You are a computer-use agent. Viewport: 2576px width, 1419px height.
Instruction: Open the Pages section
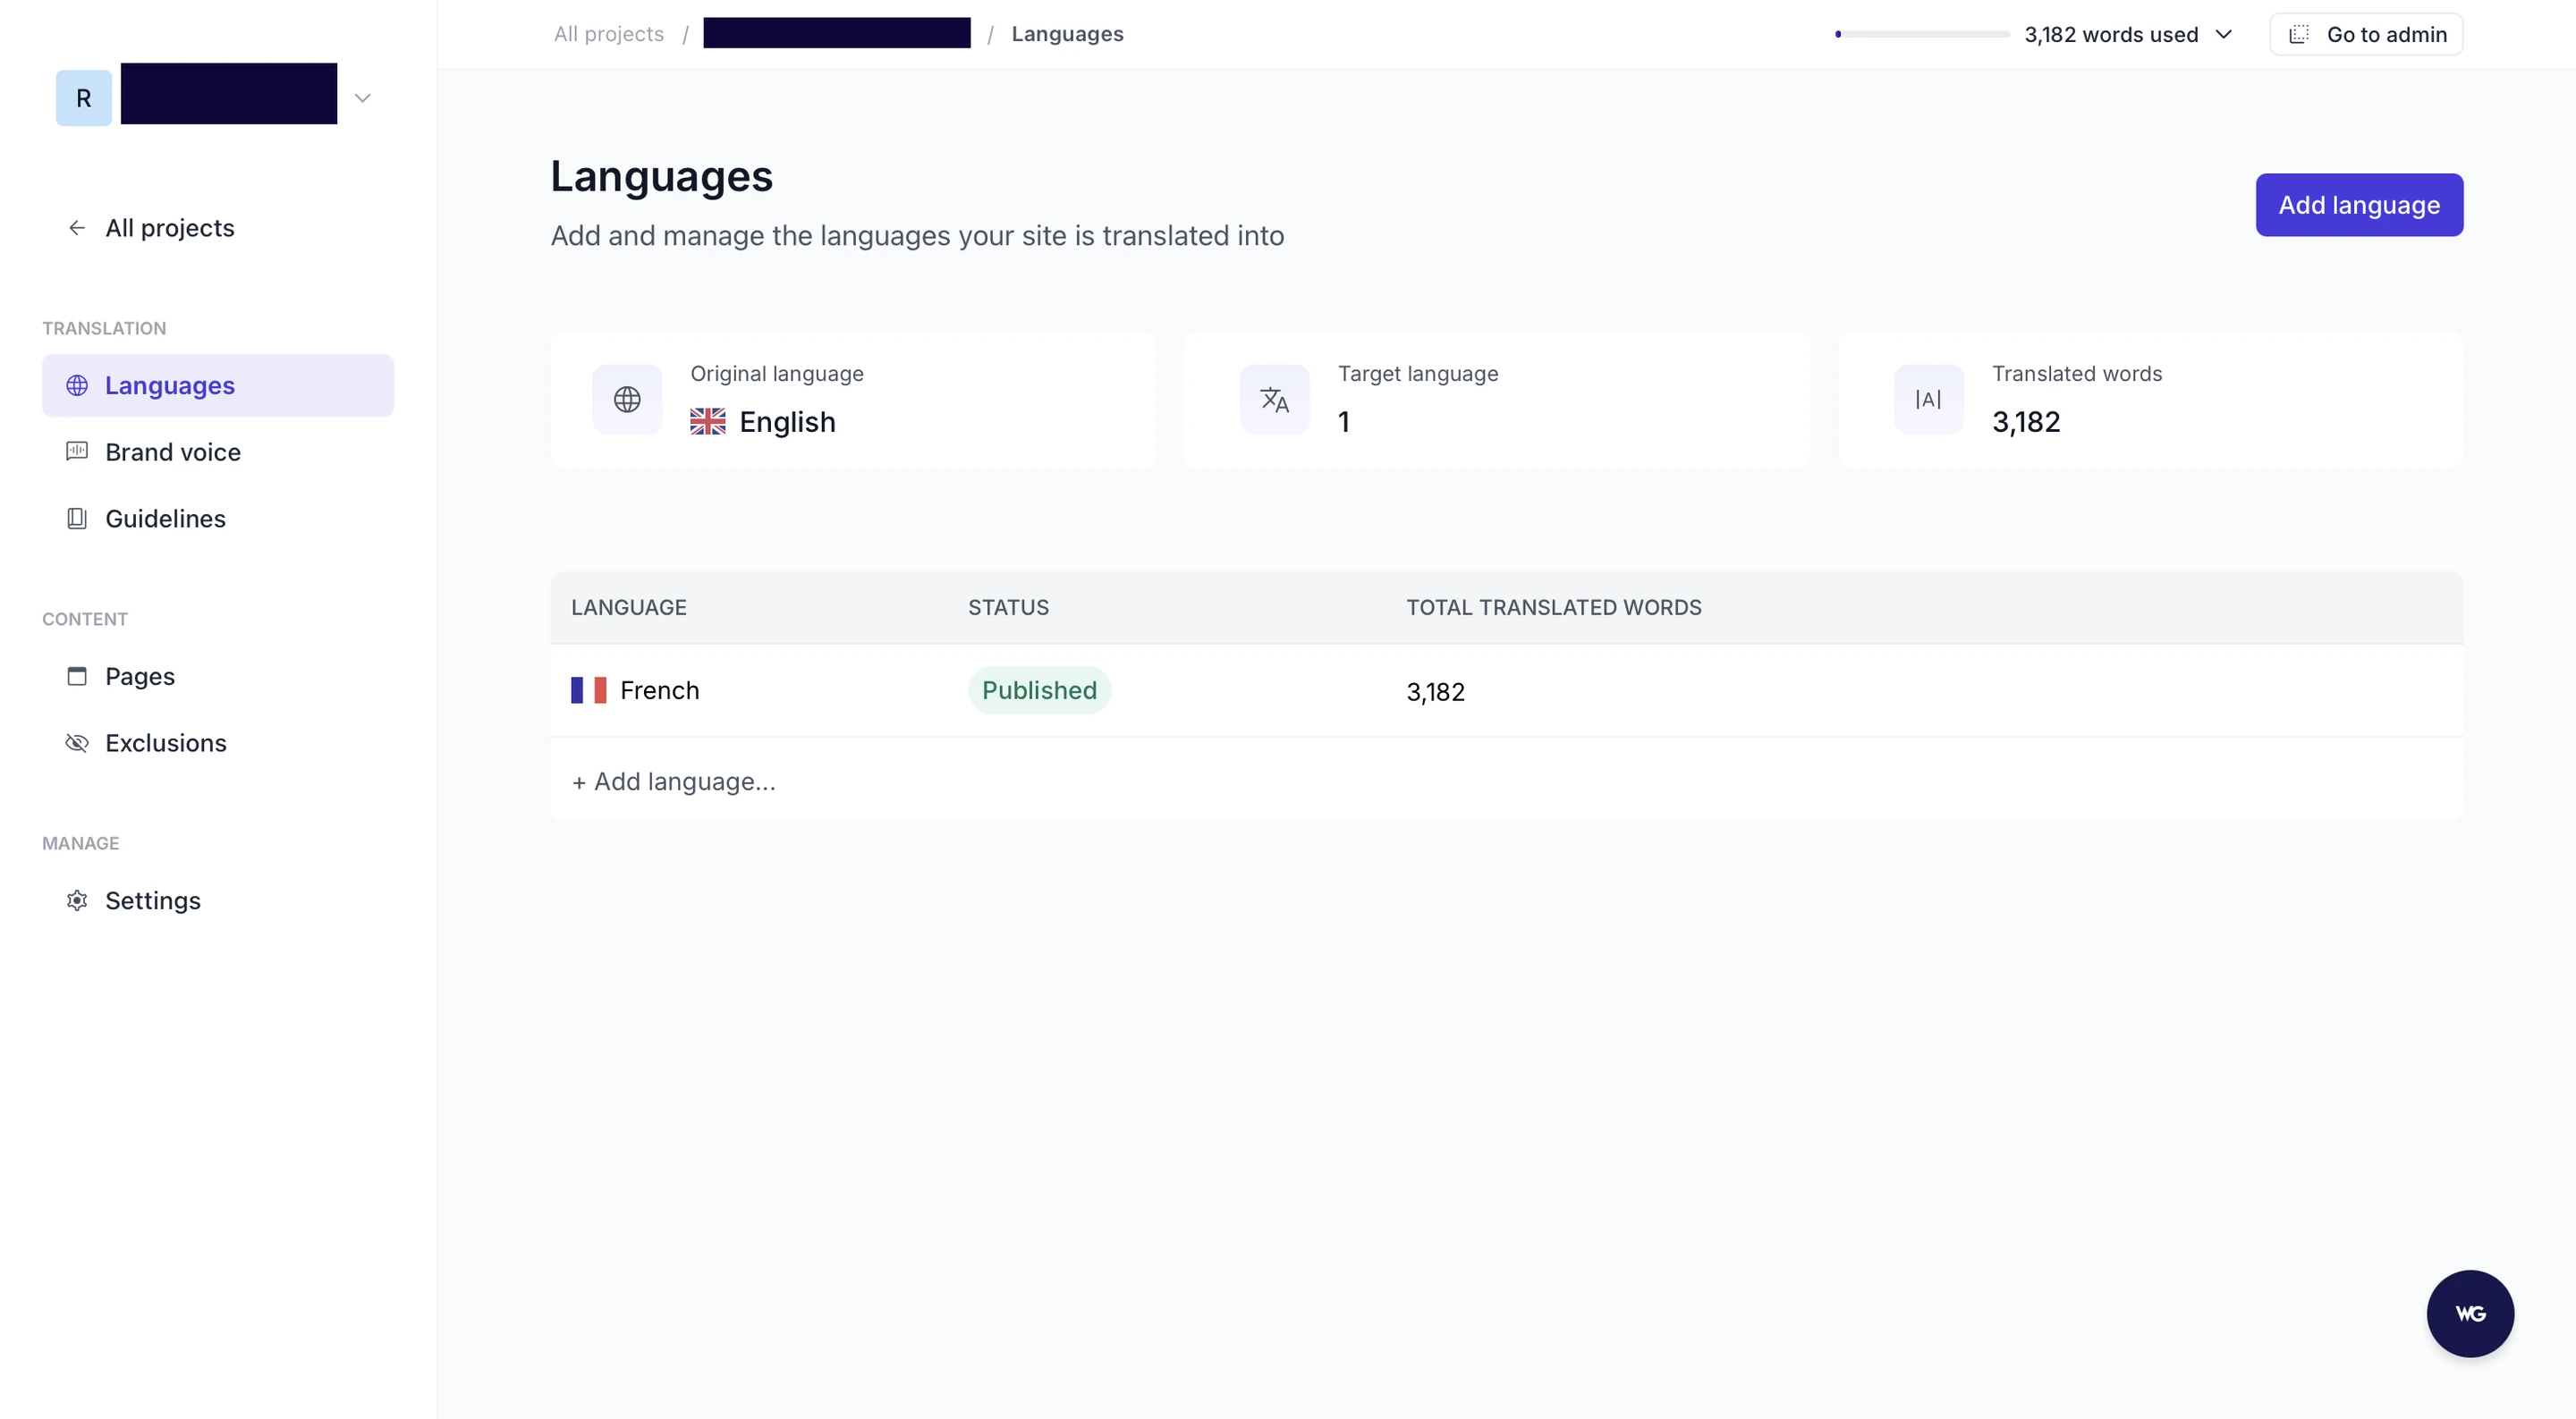coord(218,676)
